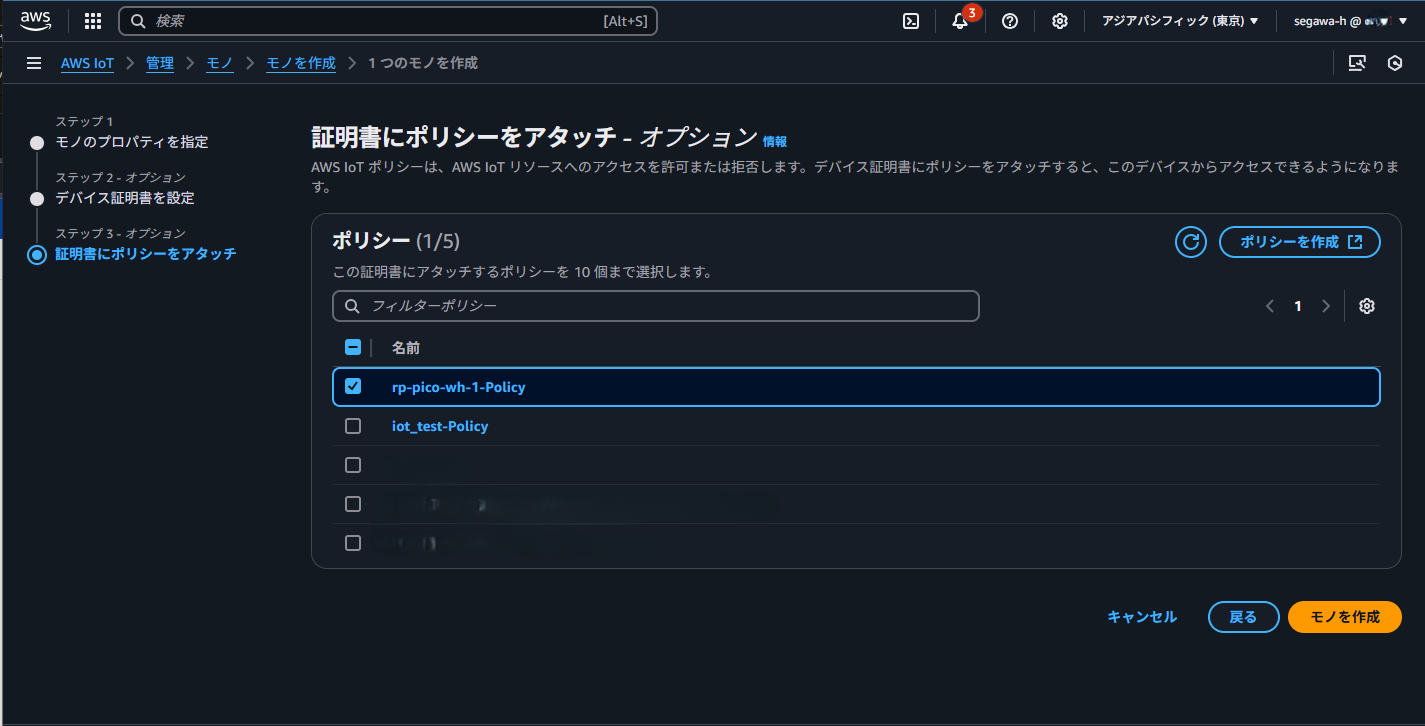The width and height of the screenshot is (1425, 726).
Task: Click the ポリシーを作成 button
Action: [1300, 242]
